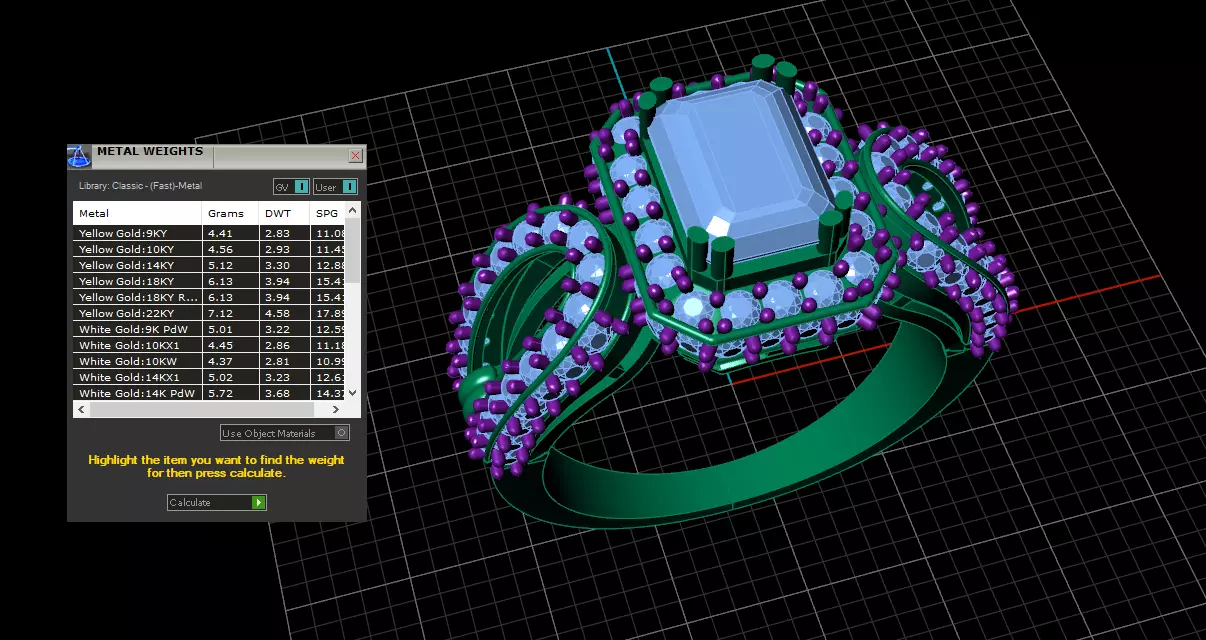The image size is (1206, 640).
Task: Select the Yellow Gold:18KY R... row
Action: tap(209, 297)
